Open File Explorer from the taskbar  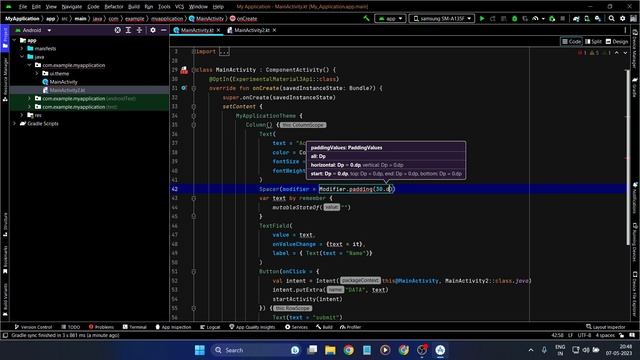(x=330, y=350)
